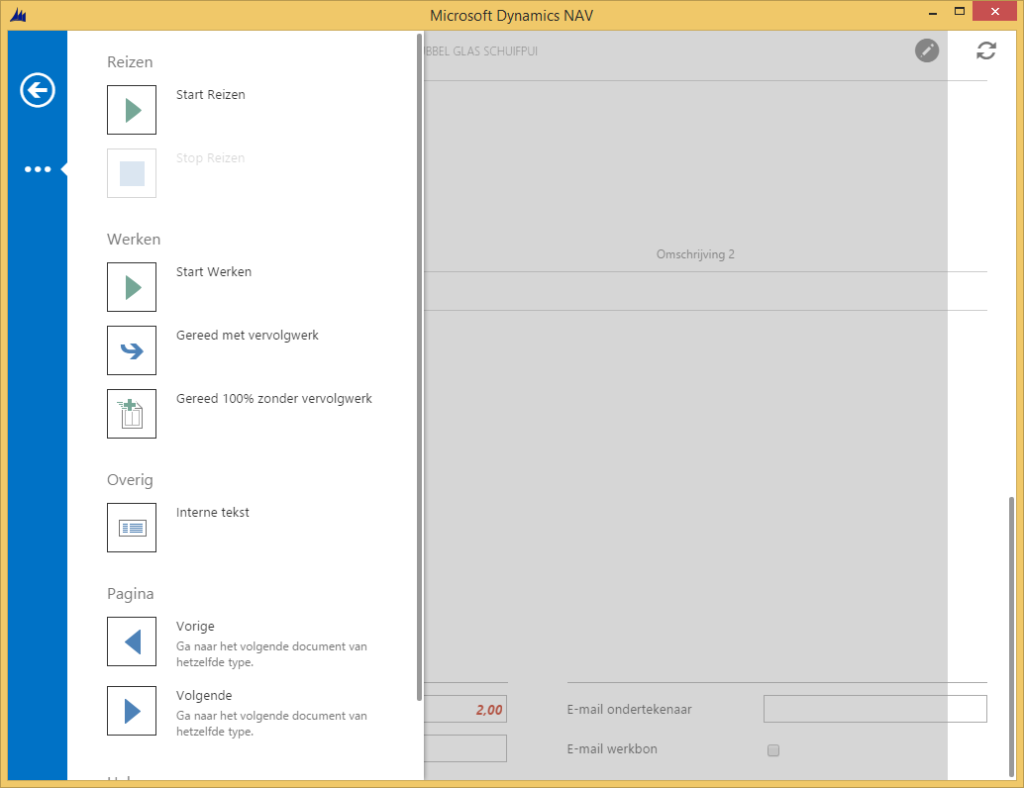1024x788 pixels.
Task: Click the pencil edit icon
Action: pyautogui.click(x=927, y=50)
